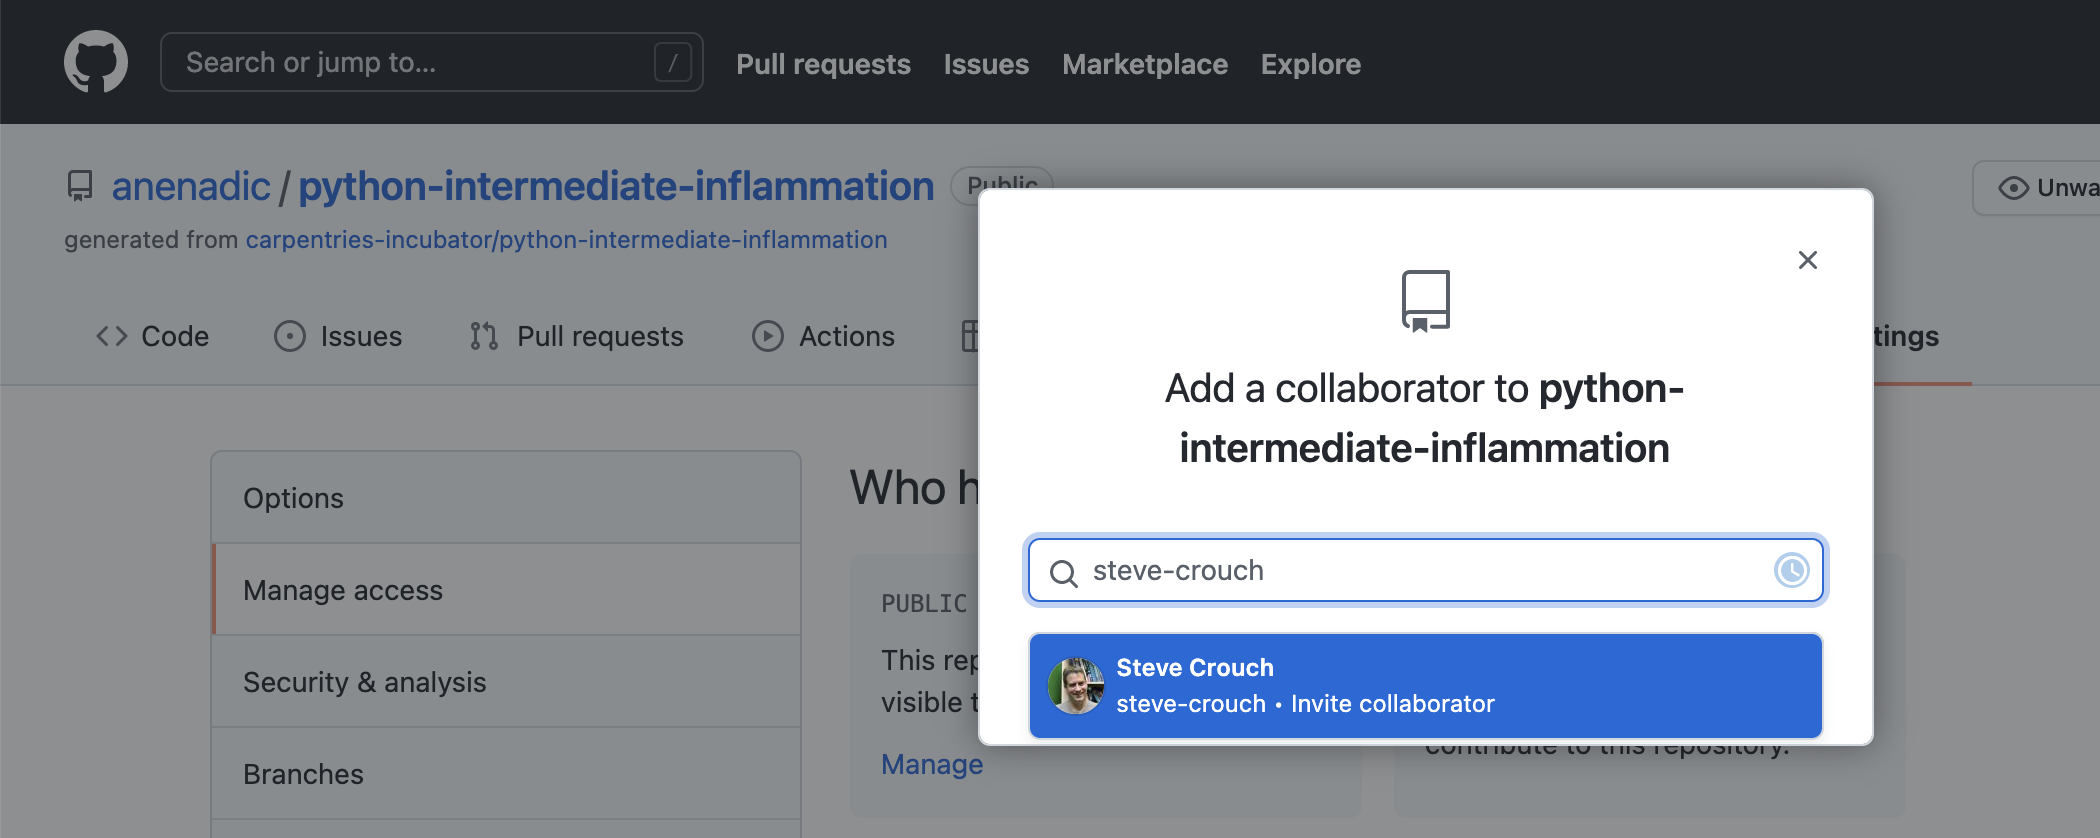Click the PUBLIC label in access card
The image size is (2100, 838).
pyautogui.click(x=924, y=604)
